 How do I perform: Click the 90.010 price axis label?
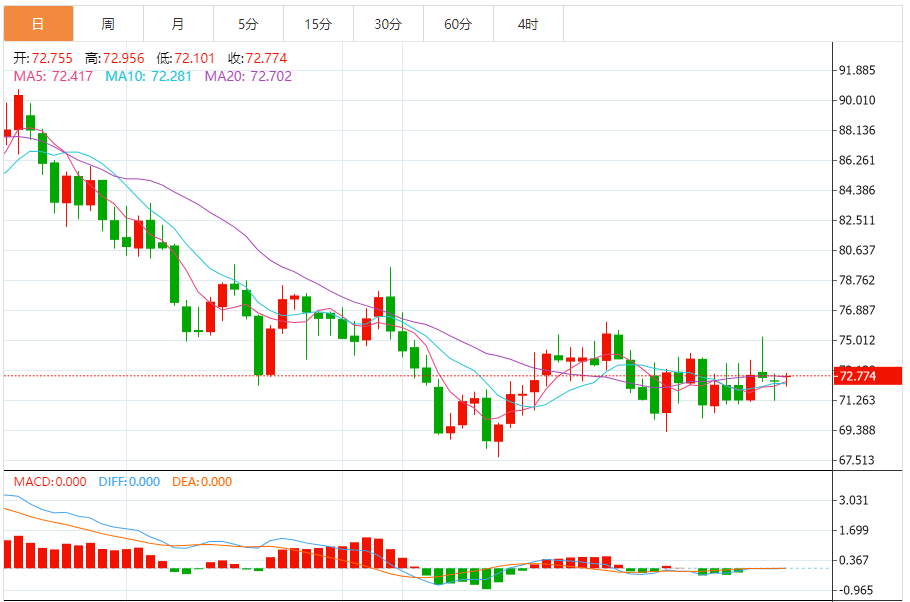click(x=857, y=100)
